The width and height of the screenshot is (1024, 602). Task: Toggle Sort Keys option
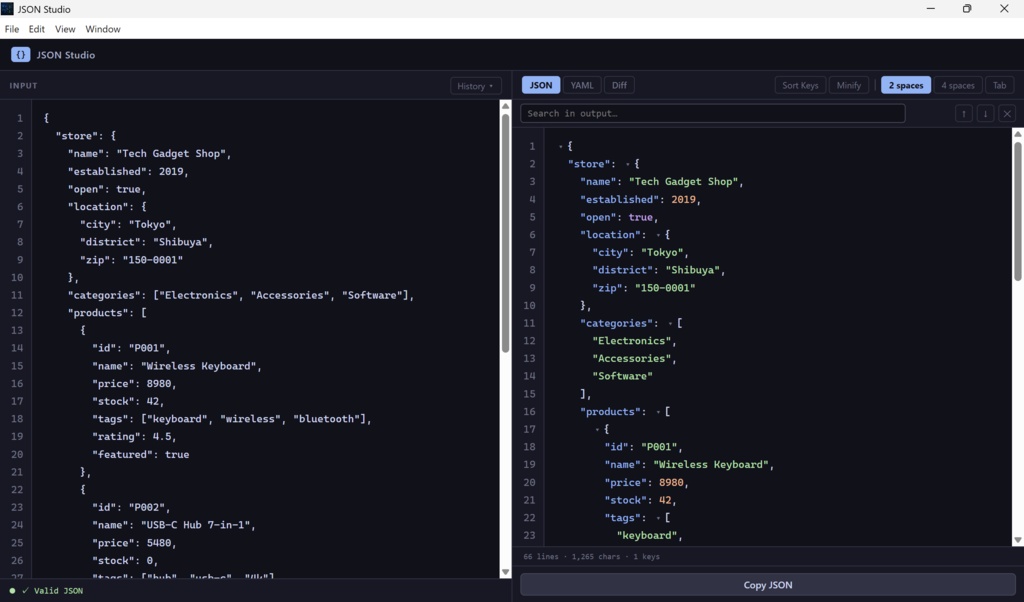[x=800, y=85]
